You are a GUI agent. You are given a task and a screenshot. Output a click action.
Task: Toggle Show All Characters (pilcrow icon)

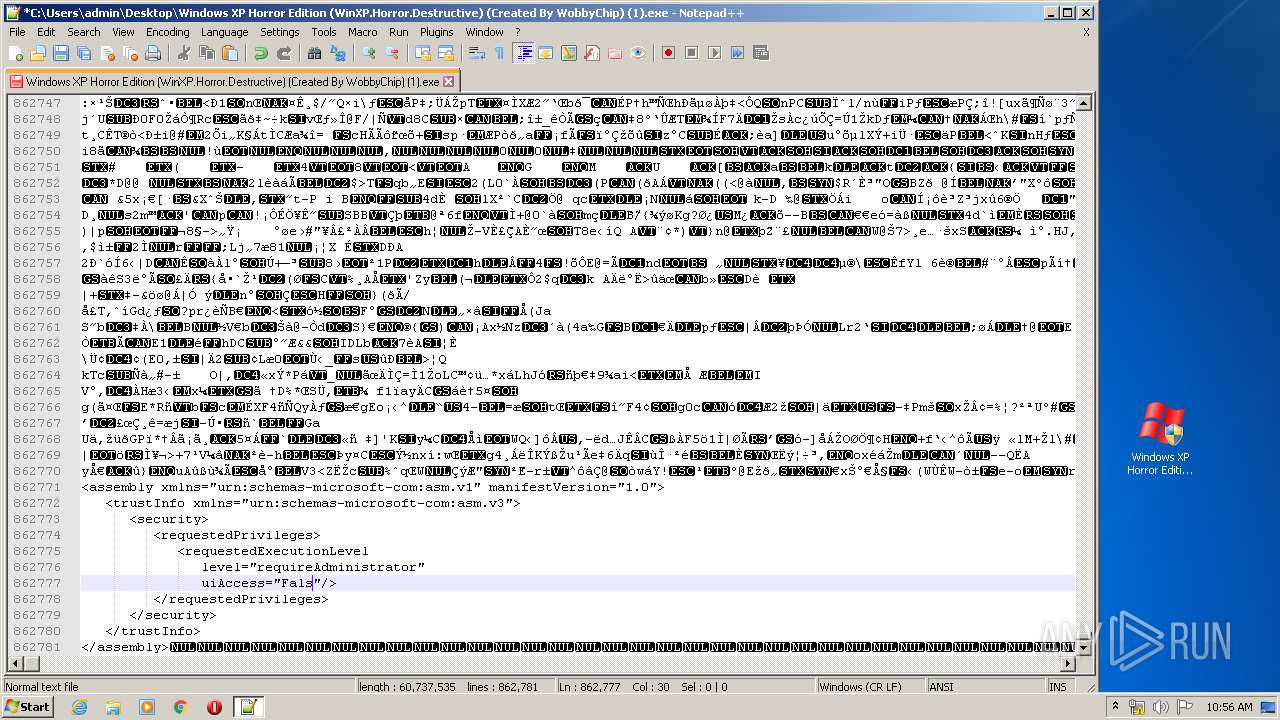[499, 53]
